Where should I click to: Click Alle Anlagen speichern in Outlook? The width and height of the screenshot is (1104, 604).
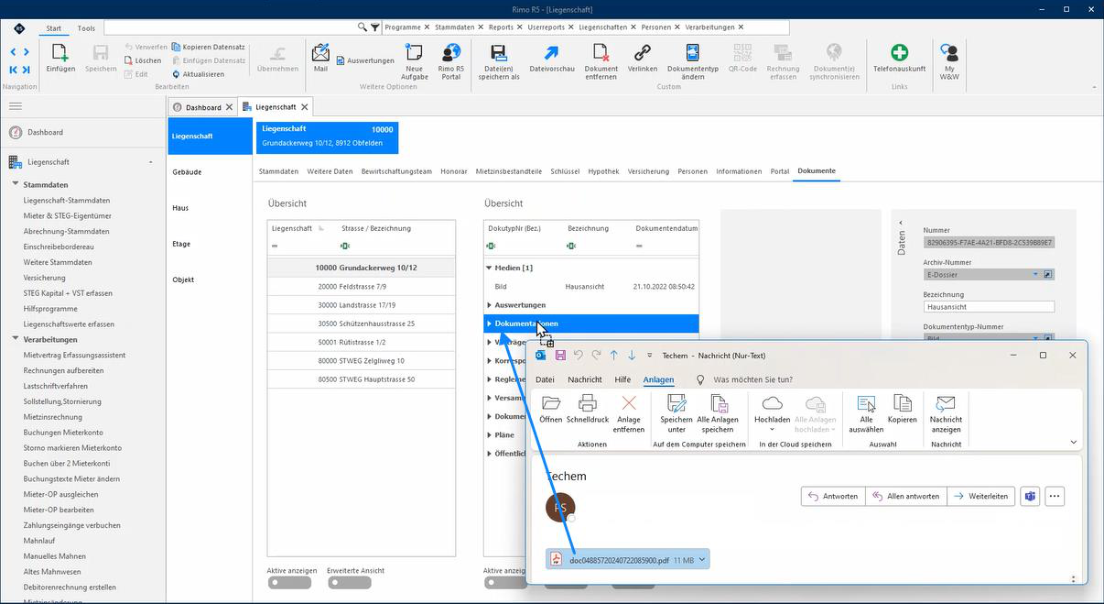click(x=717, y=414)
